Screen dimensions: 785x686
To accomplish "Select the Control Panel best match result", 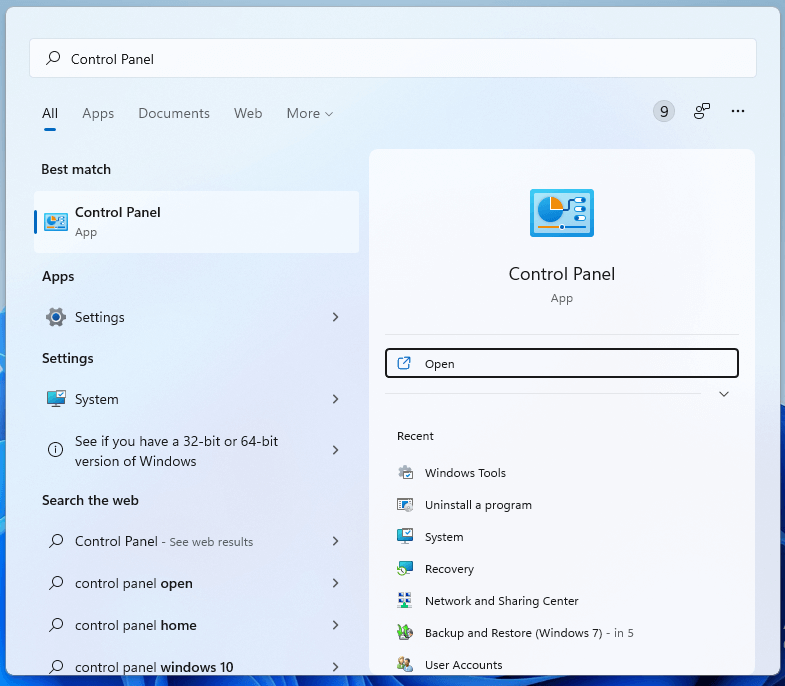I will click(196, 222).
